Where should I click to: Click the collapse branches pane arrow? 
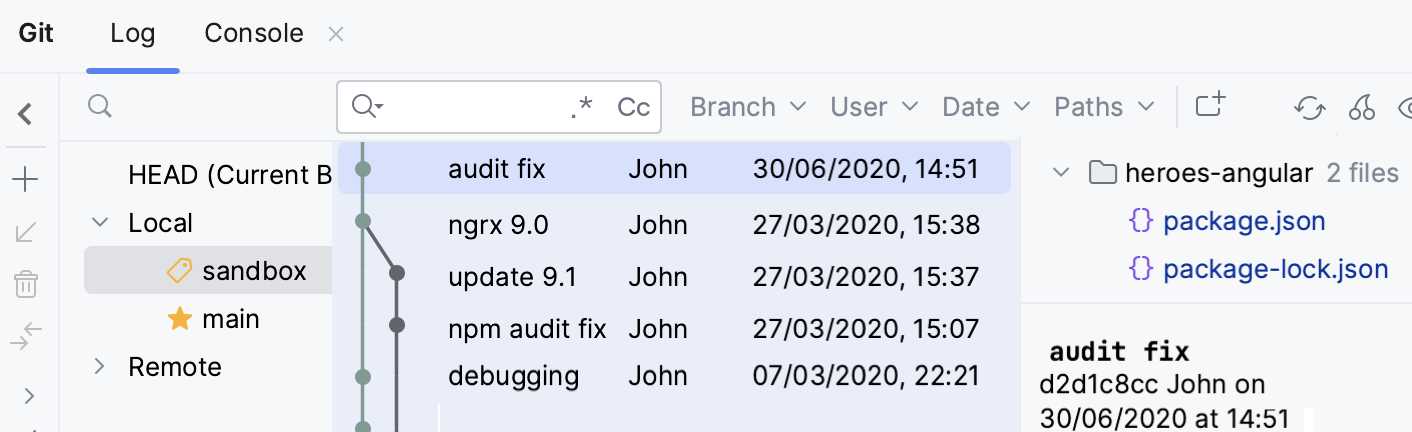point(26,114)
